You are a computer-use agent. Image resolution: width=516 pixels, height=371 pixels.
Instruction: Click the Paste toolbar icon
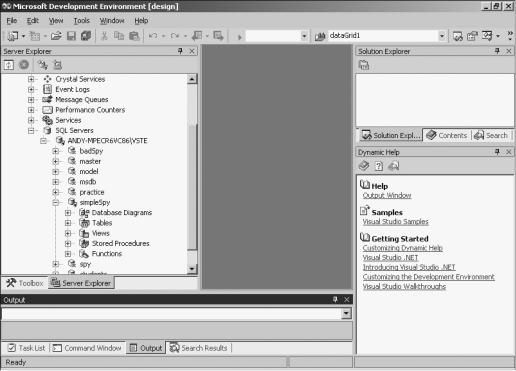click(134, 36)
